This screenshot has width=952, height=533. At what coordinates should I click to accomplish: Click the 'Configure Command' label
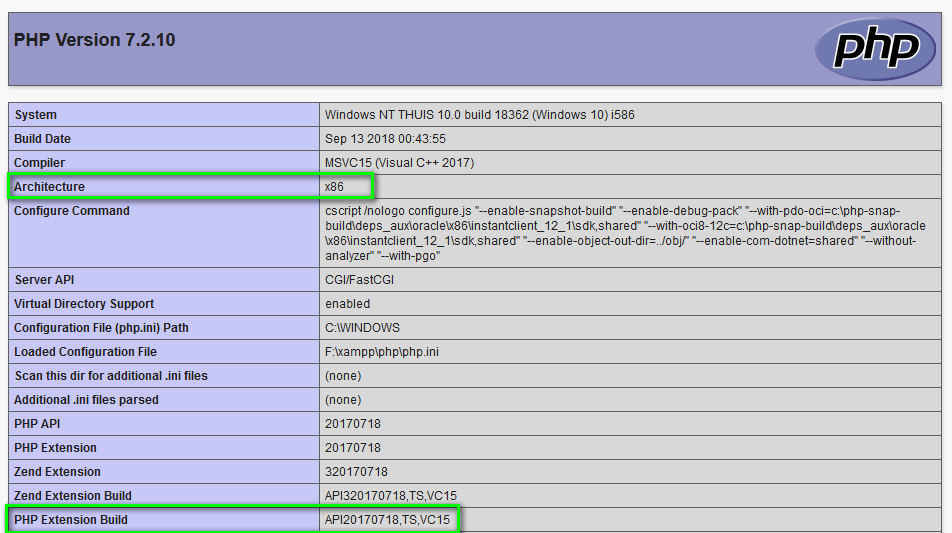tap(72, 211)
